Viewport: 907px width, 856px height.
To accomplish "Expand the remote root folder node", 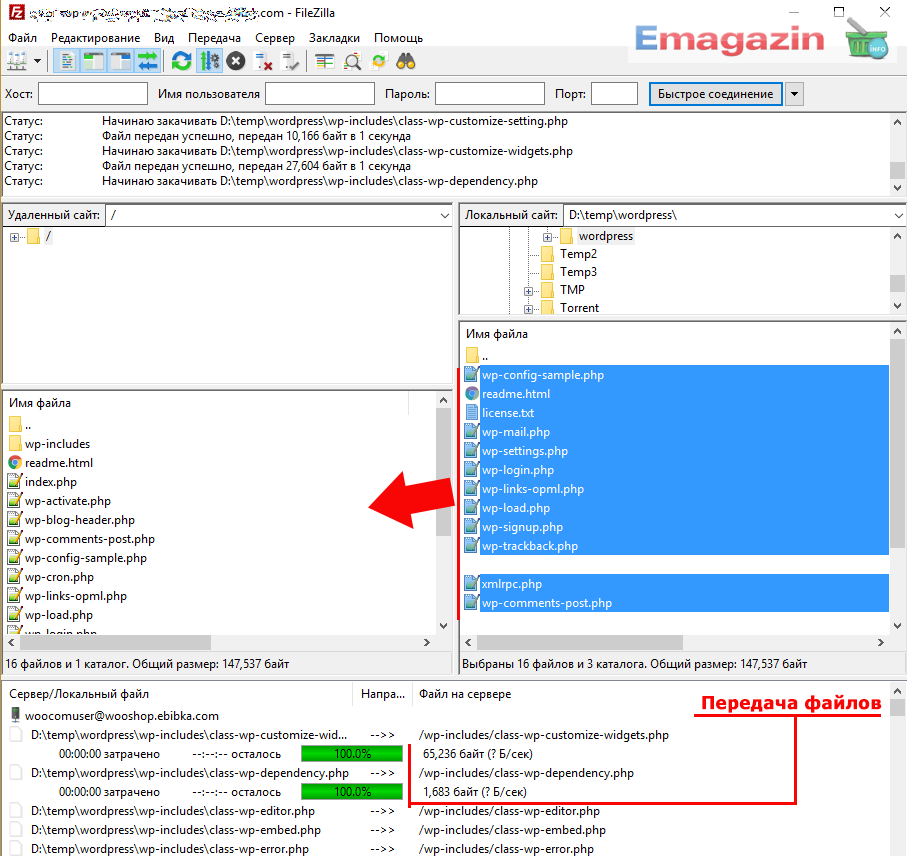I will pos(14,237).
